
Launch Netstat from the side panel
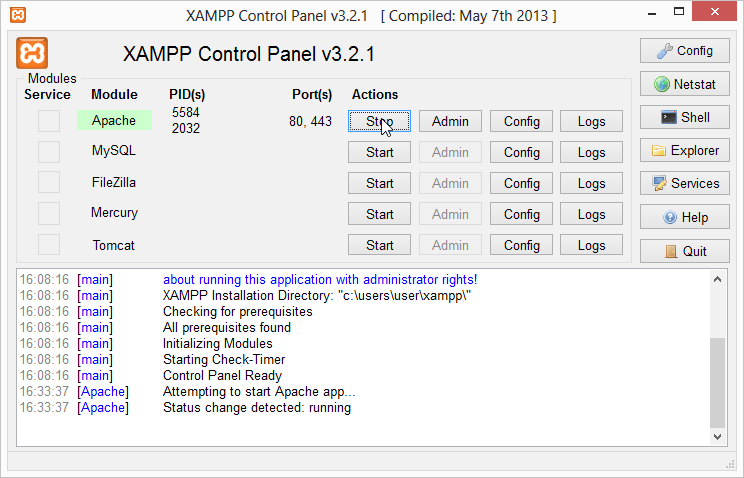685,85
